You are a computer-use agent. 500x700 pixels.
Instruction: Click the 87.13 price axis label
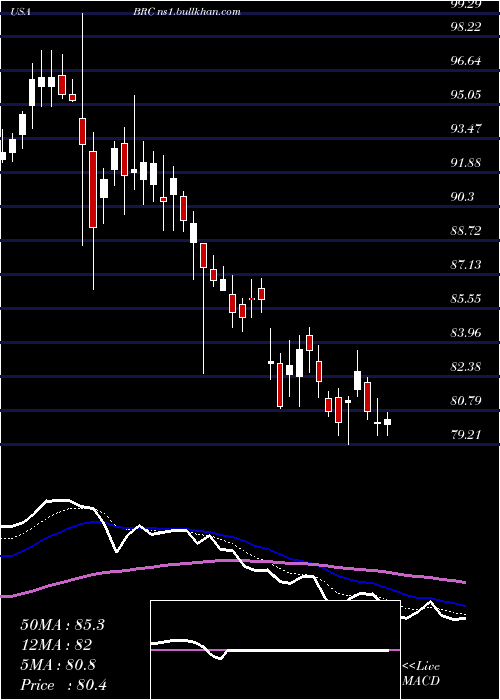click(x=467, y=264)
